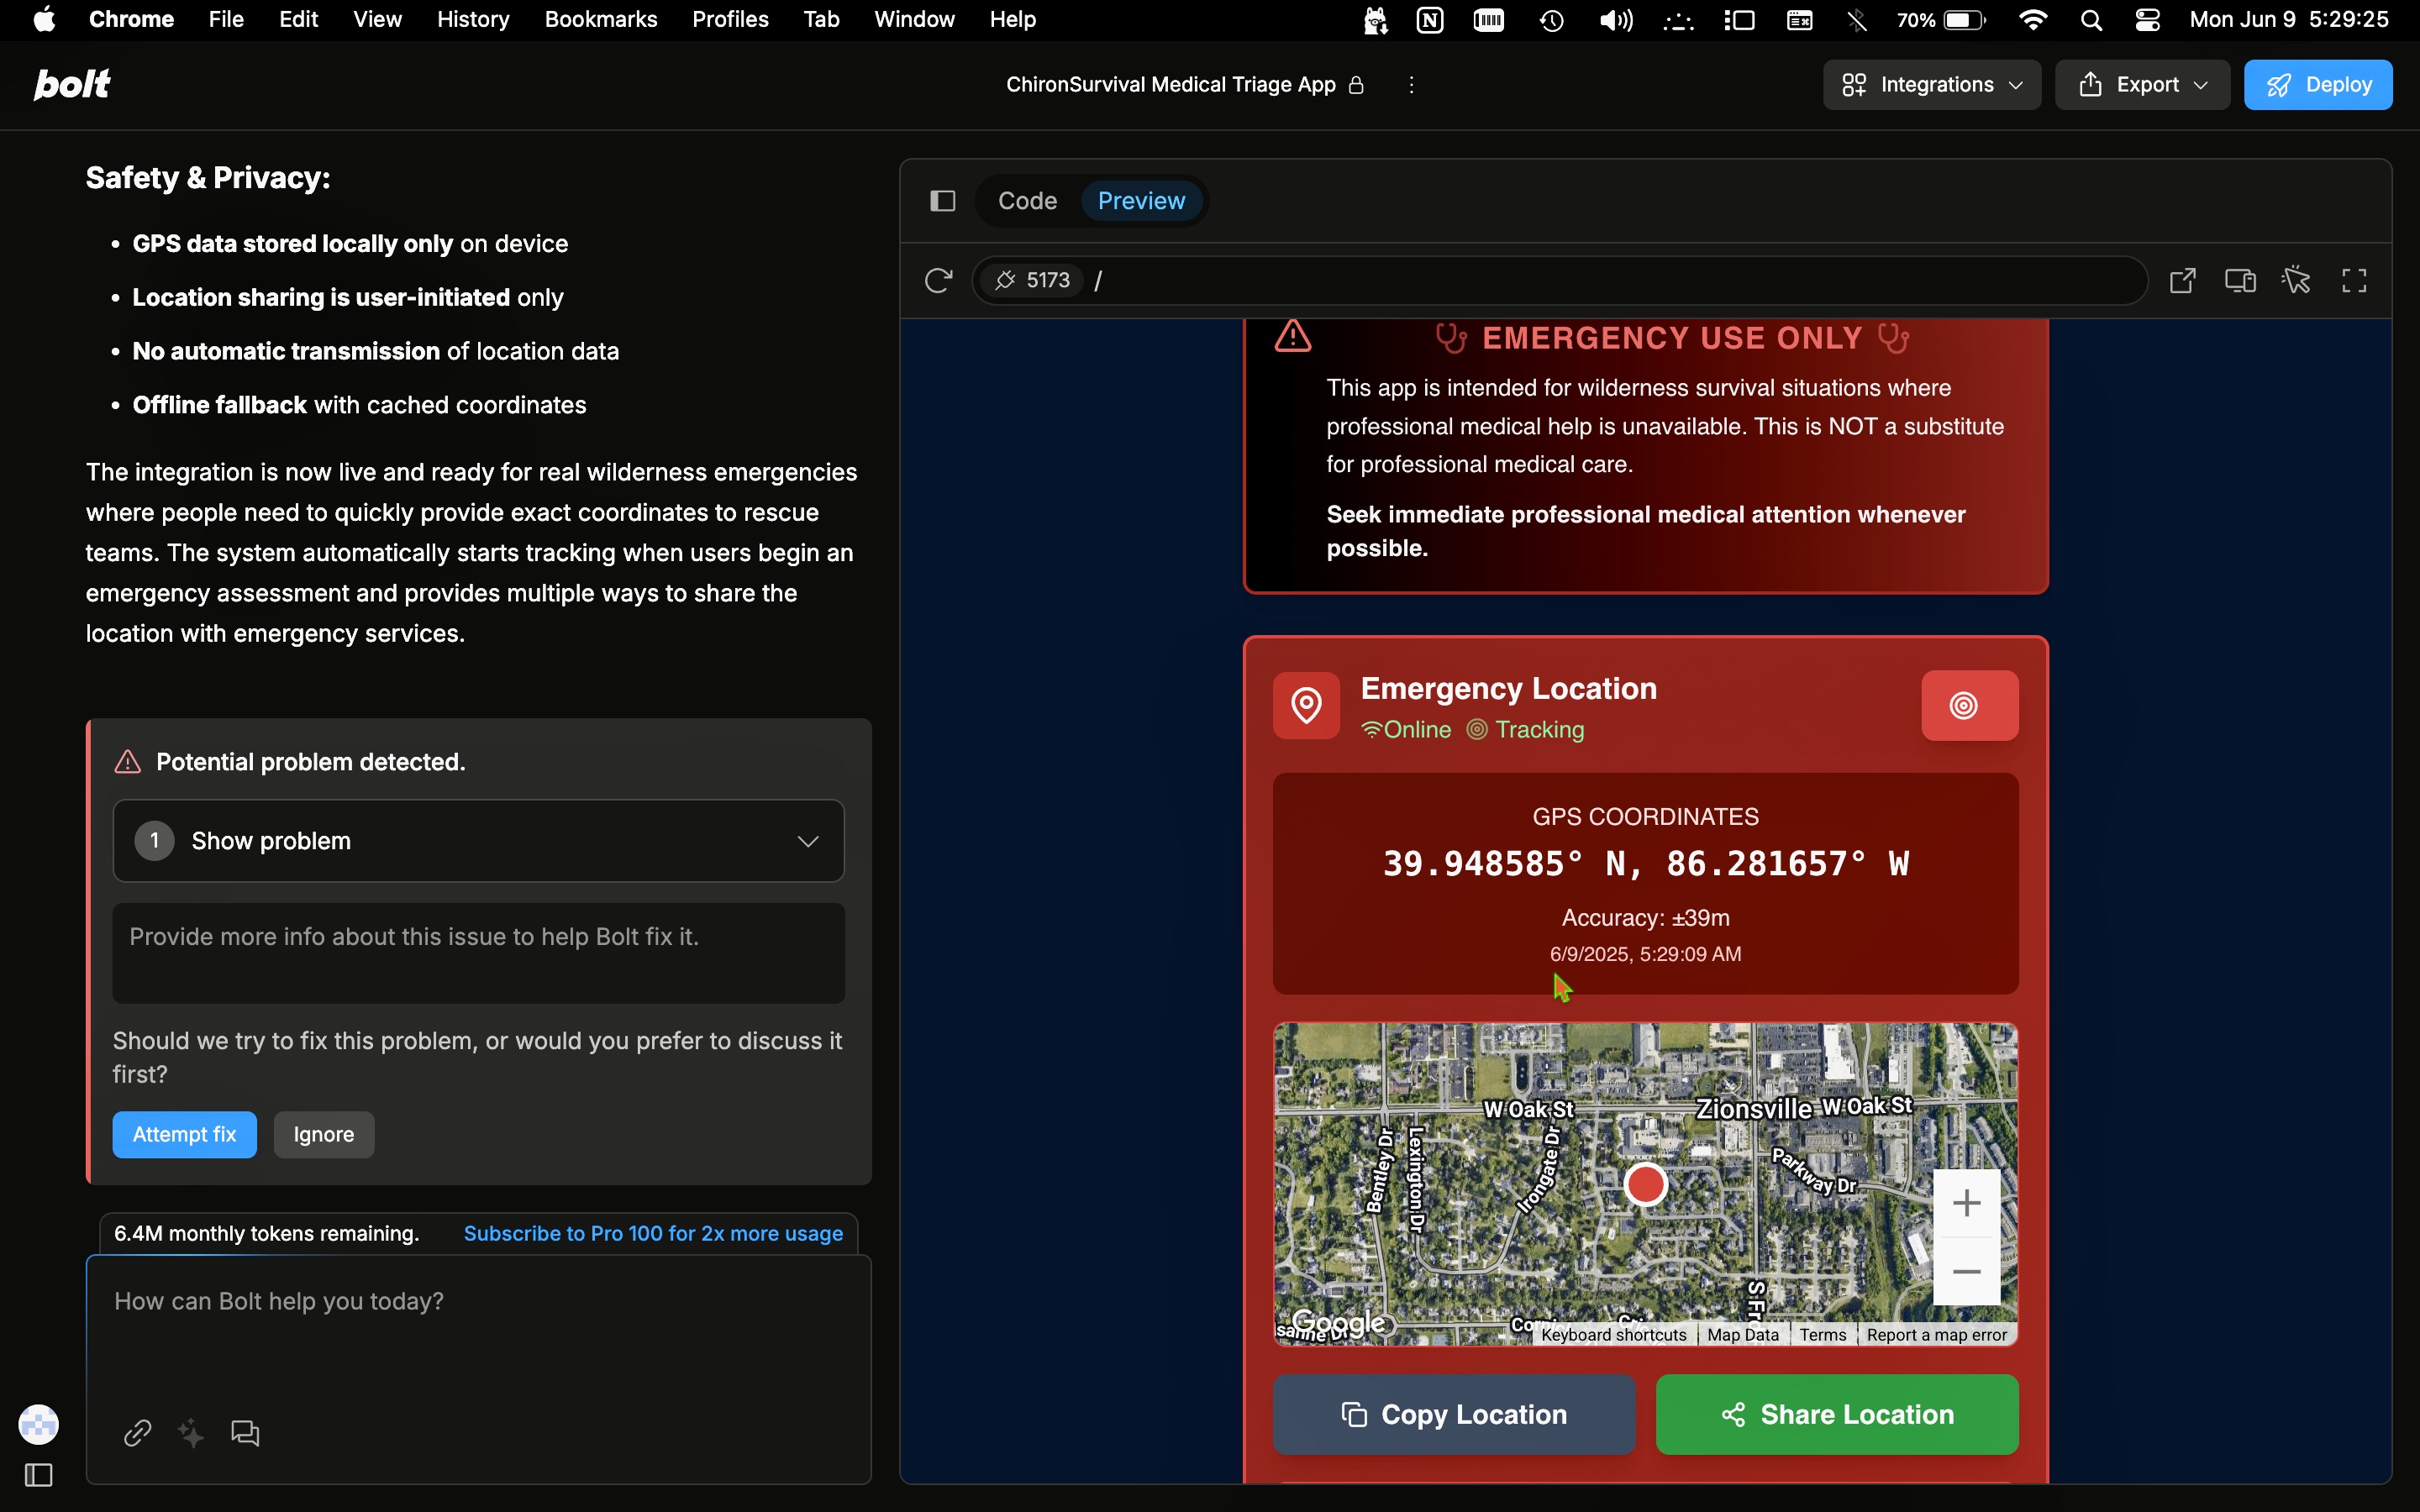This screenshot has width=2420, height=1512.
Task: Toggle the bottom-left sidebar panel
Action: [38, 1475]
